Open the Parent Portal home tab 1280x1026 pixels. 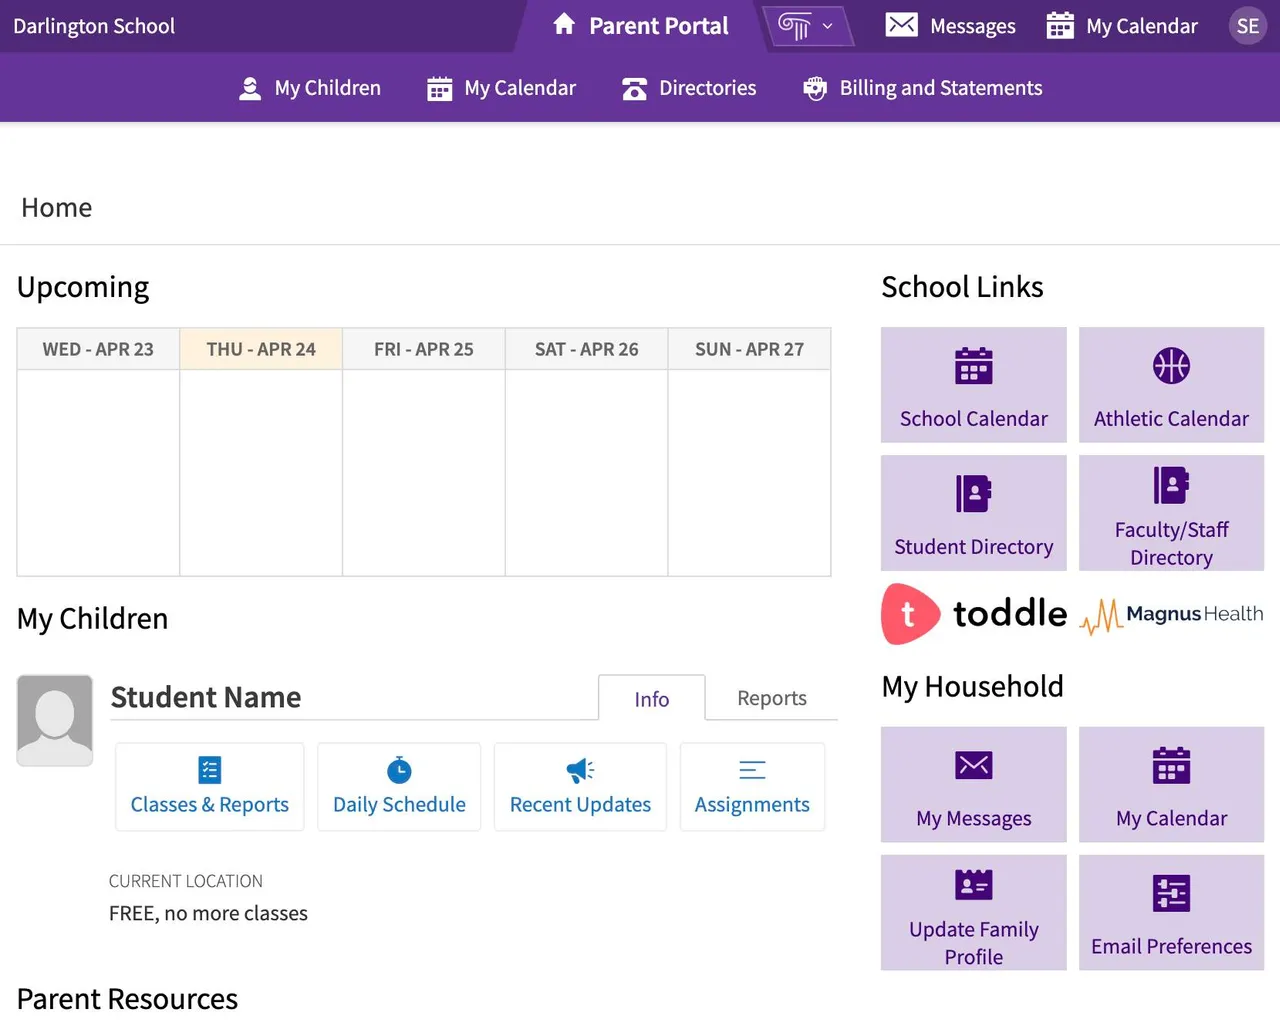[640, 26]
